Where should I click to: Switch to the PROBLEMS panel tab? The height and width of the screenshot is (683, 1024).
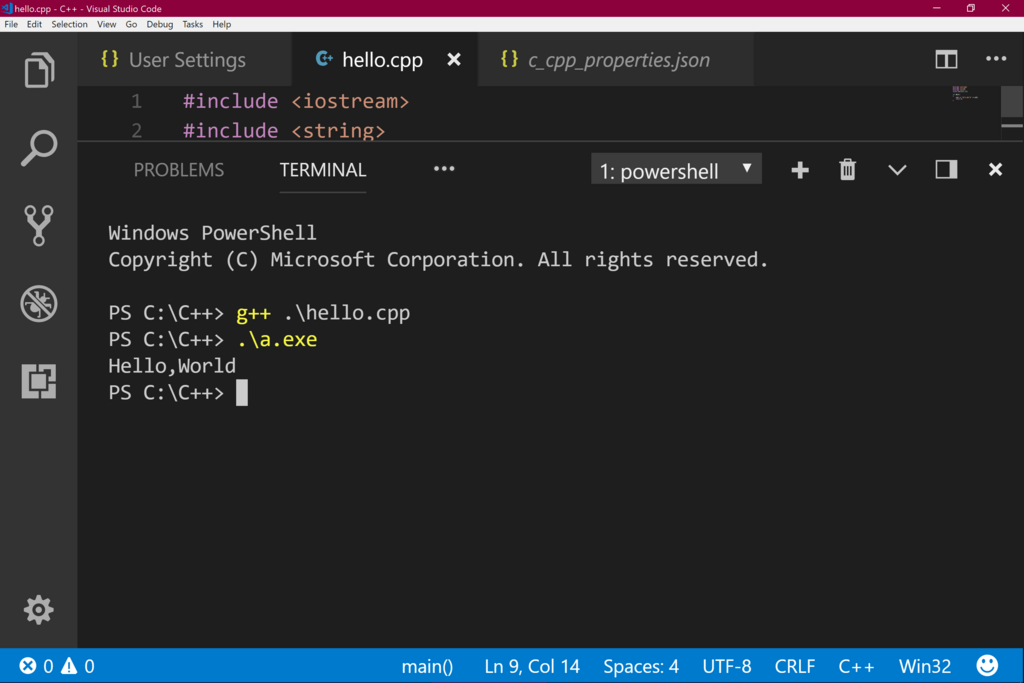tap(179, 170)
